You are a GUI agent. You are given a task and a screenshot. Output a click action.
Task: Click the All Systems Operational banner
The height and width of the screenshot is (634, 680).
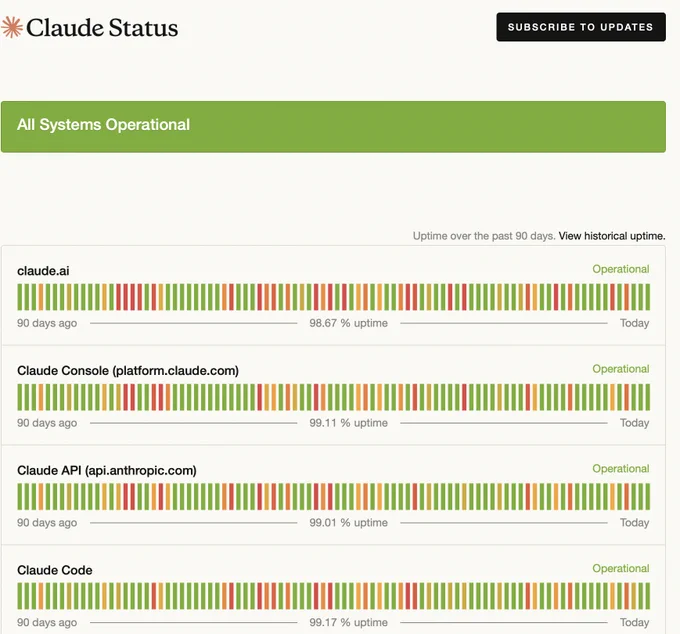(333, 127)
